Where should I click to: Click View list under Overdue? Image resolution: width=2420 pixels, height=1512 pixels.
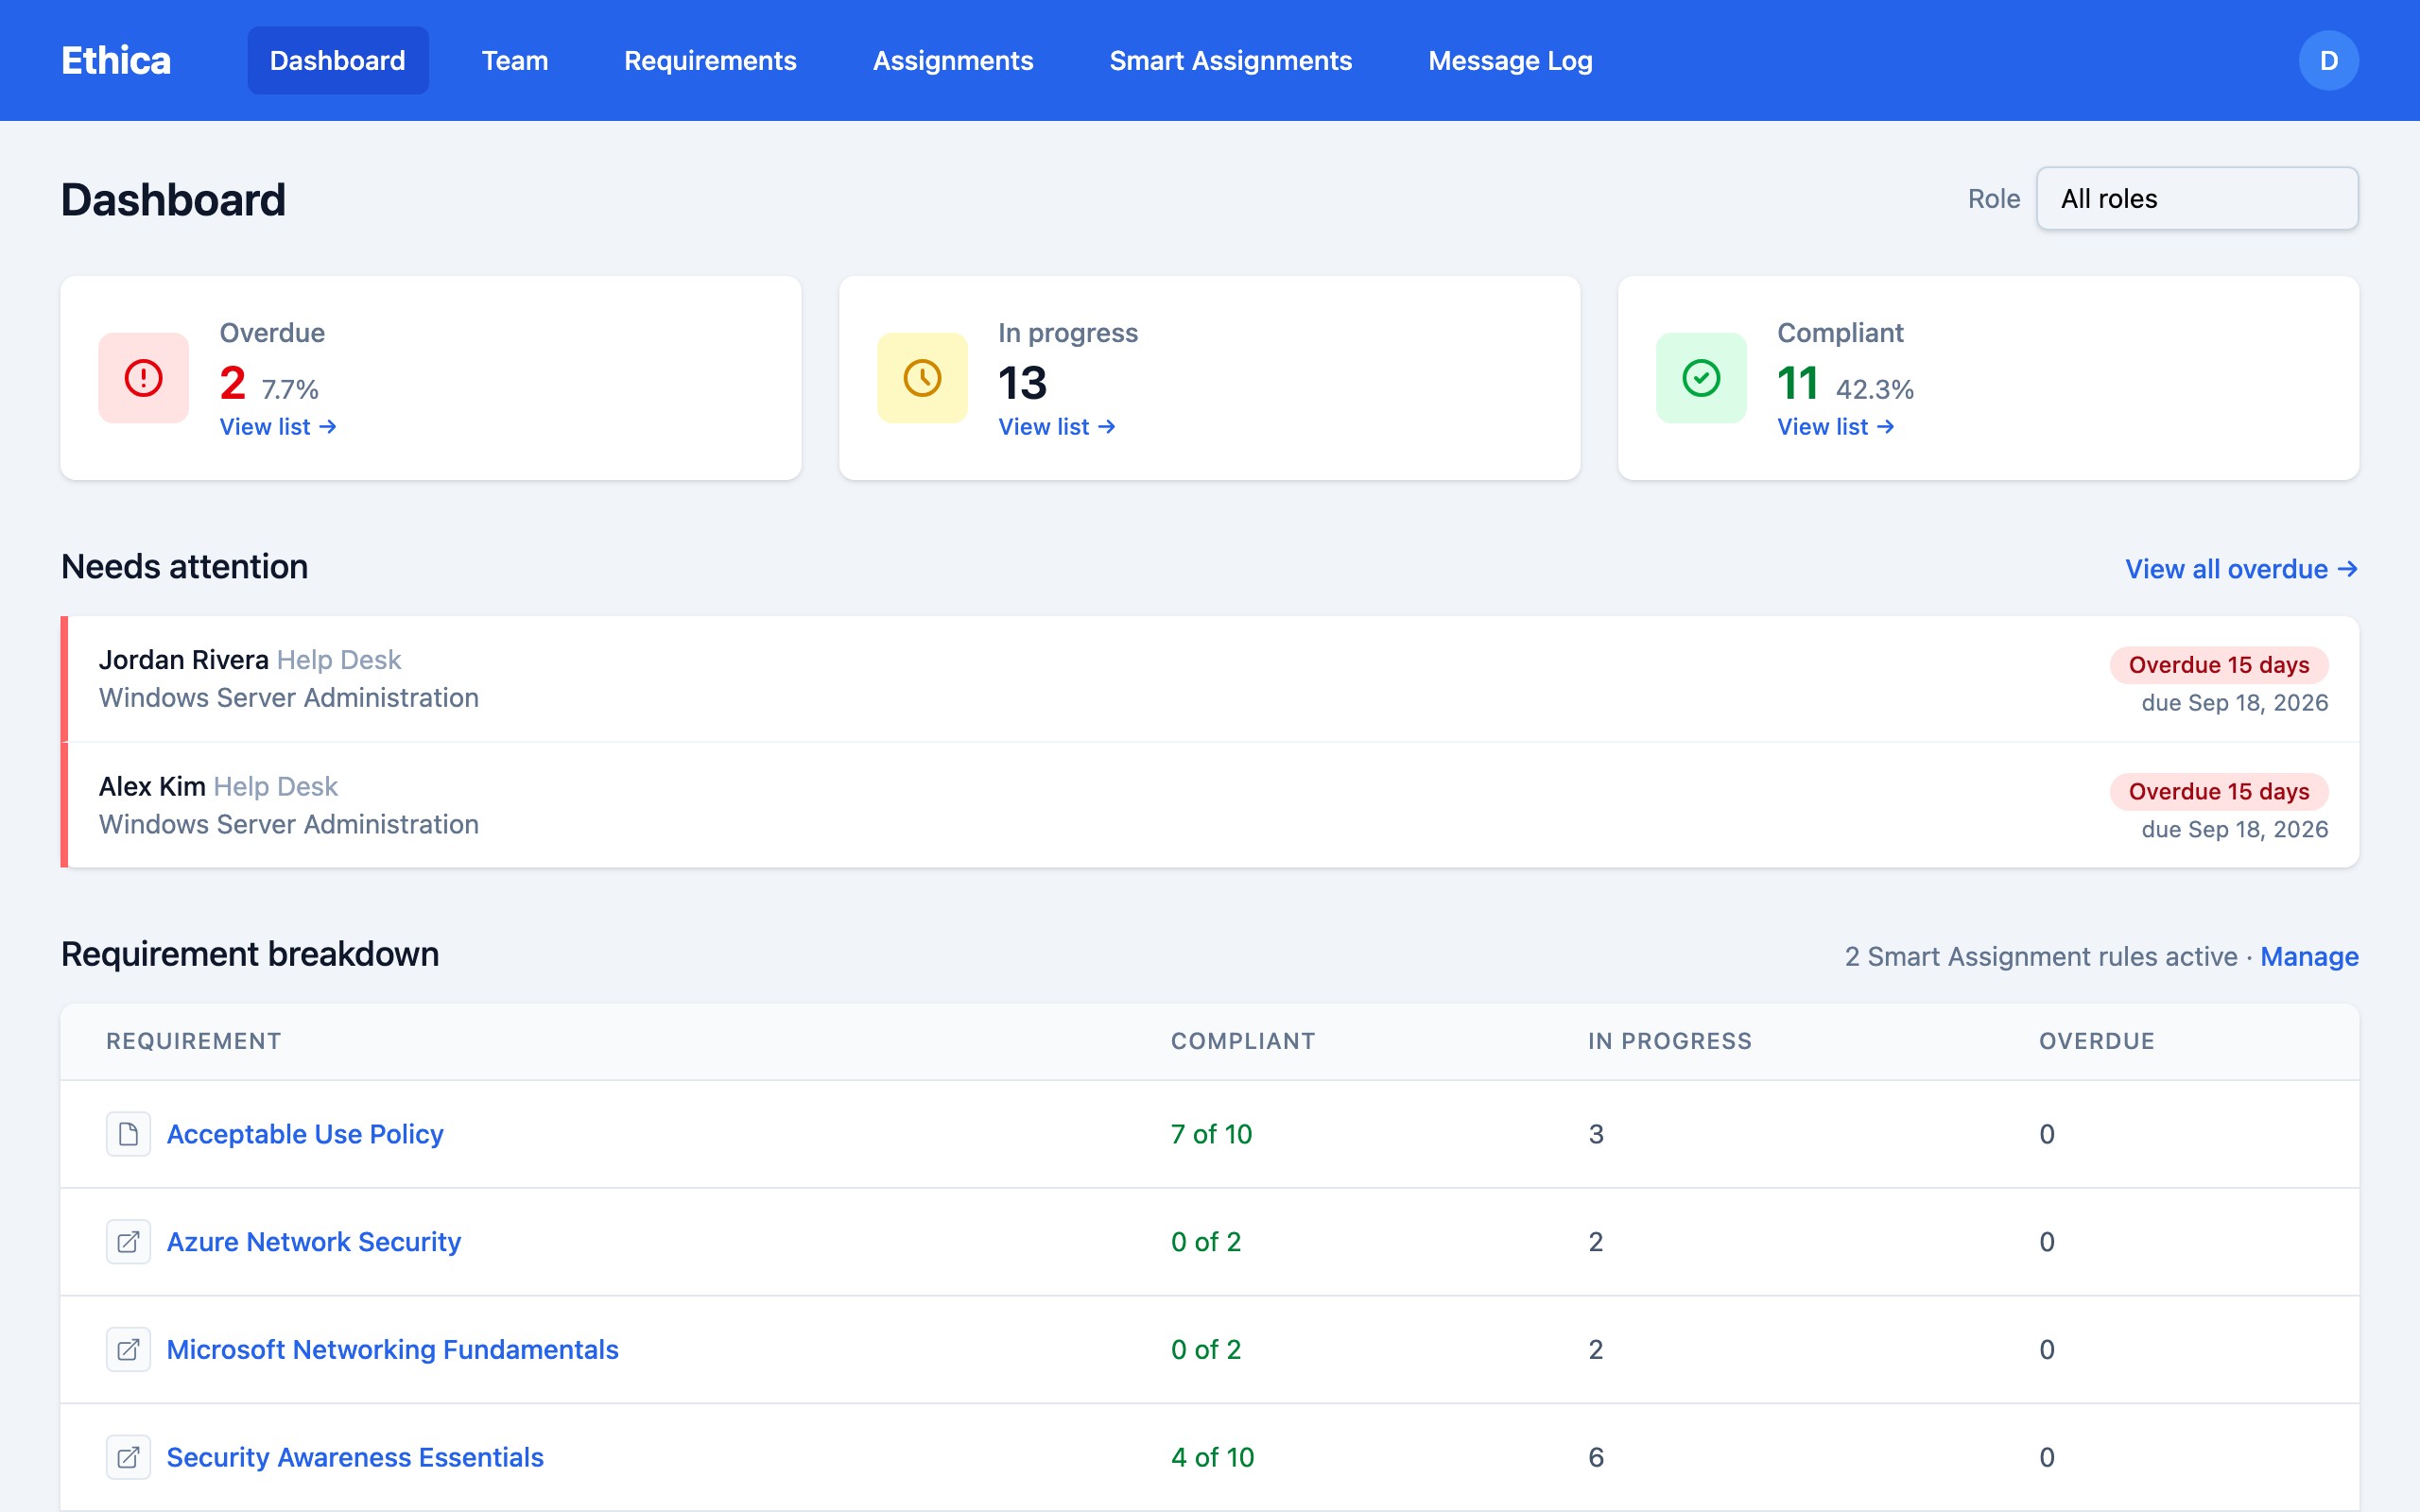[278, 427]
